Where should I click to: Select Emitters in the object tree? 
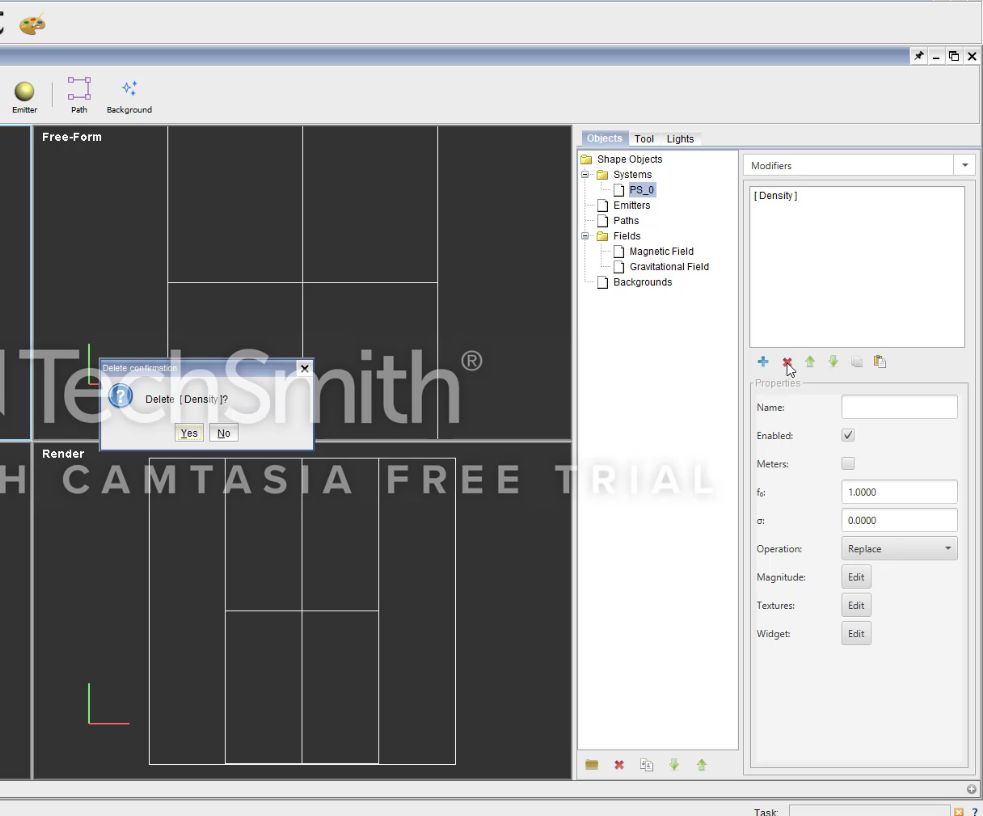631,205
